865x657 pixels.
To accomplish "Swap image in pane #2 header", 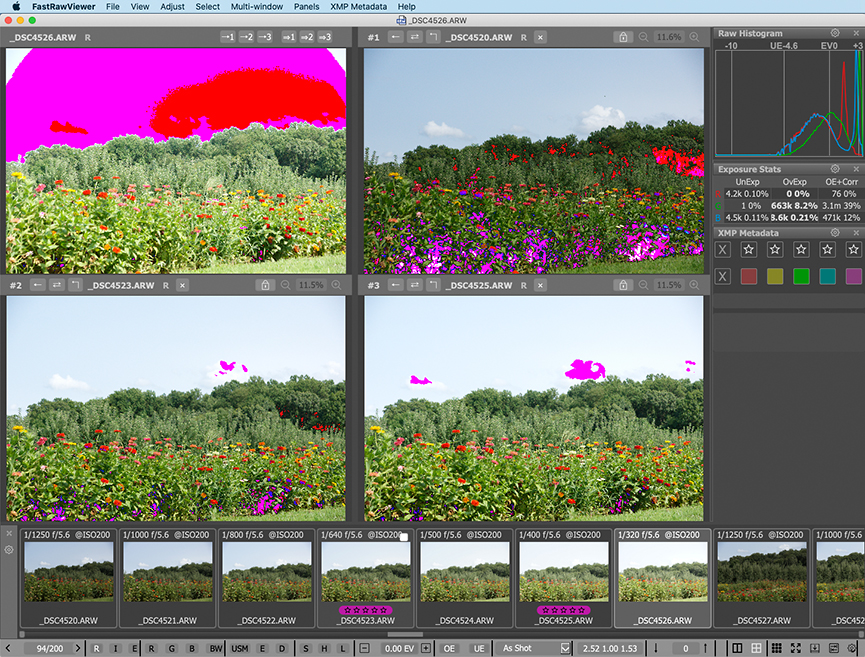I will click(58, 285).
